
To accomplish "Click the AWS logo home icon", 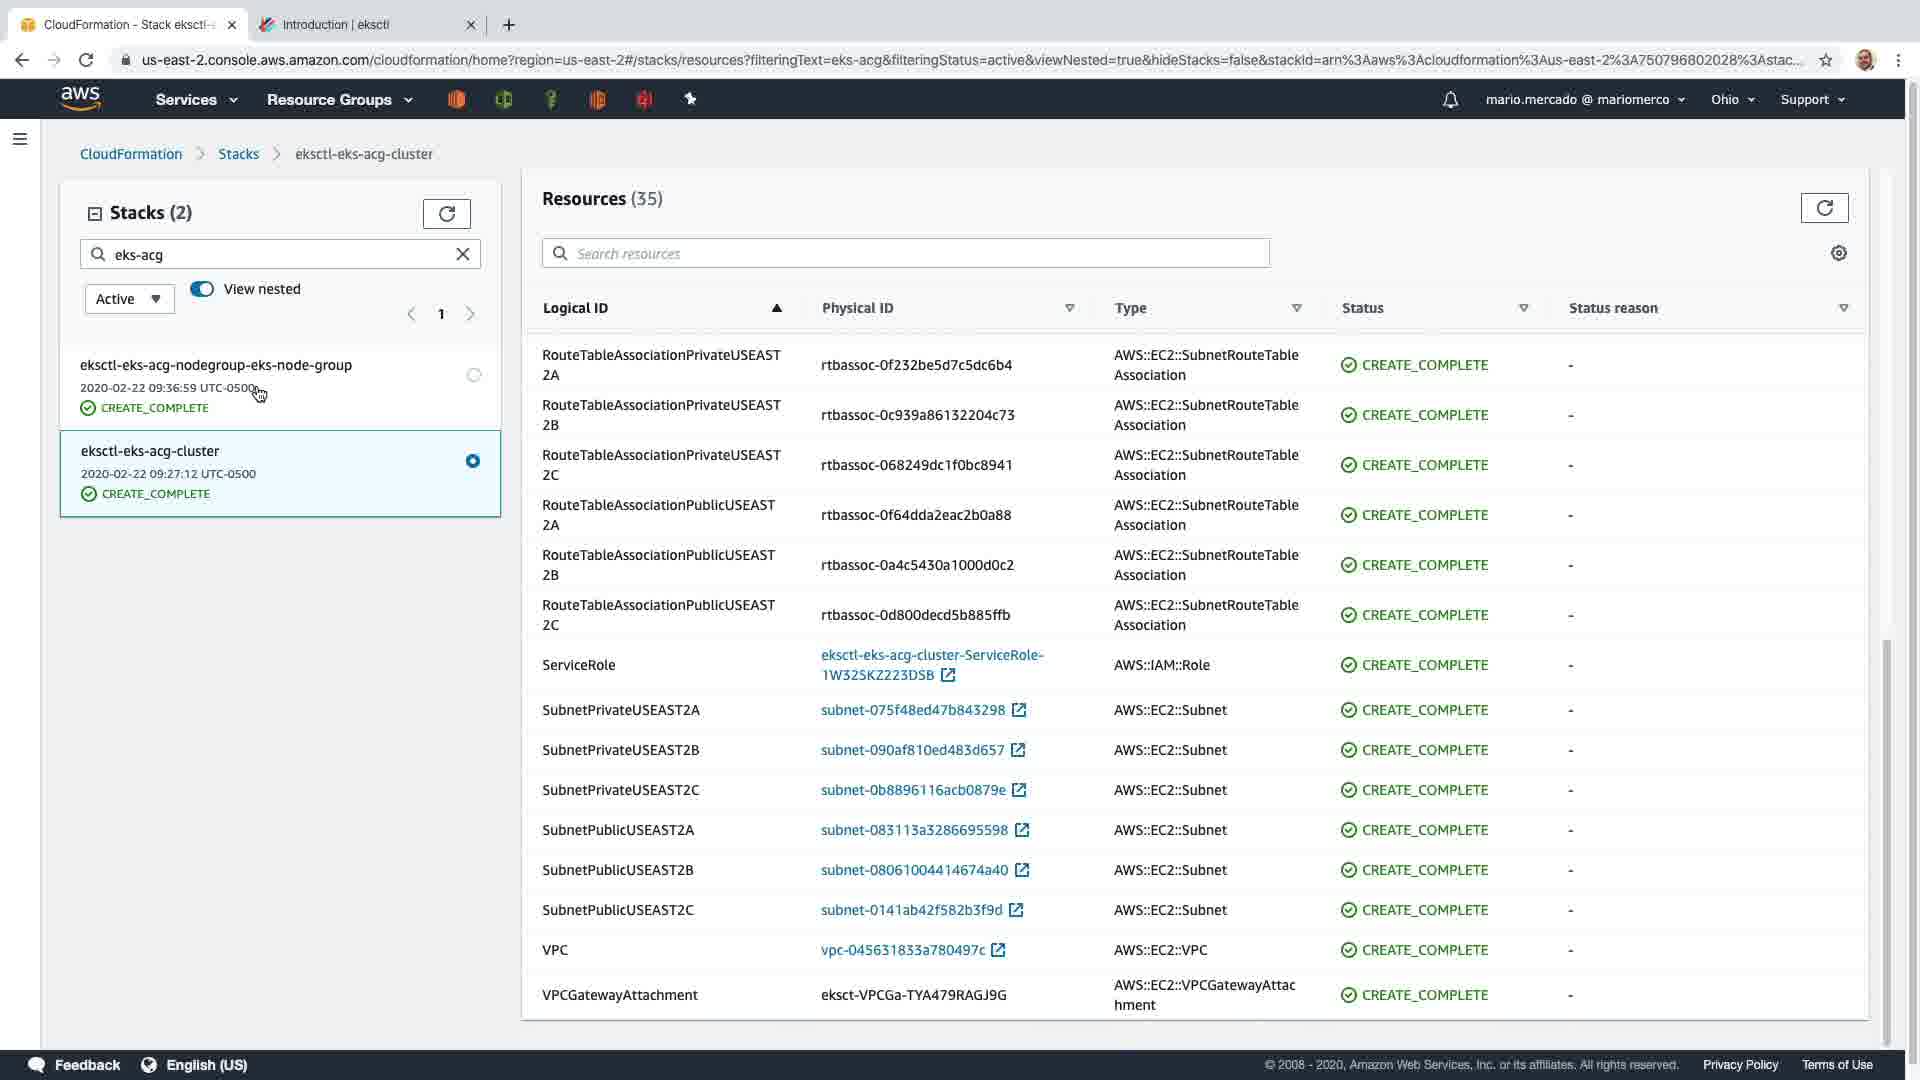I will coord(80,99).
